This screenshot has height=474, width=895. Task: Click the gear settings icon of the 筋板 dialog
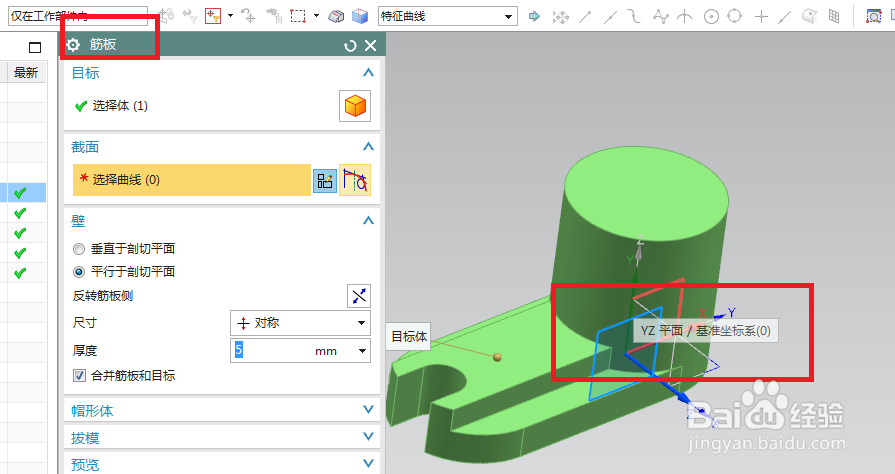[x=73, y=45]
